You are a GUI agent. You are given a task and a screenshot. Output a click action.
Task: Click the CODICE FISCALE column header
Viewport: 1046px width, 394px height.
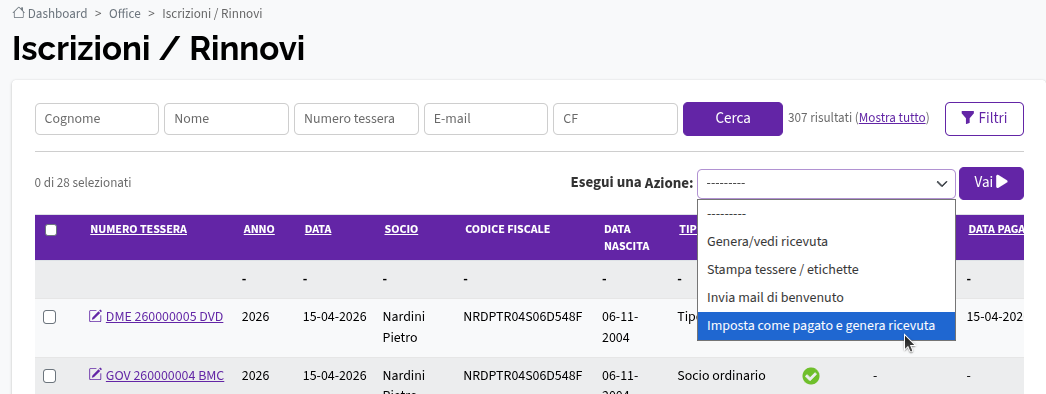coord(508,229)
